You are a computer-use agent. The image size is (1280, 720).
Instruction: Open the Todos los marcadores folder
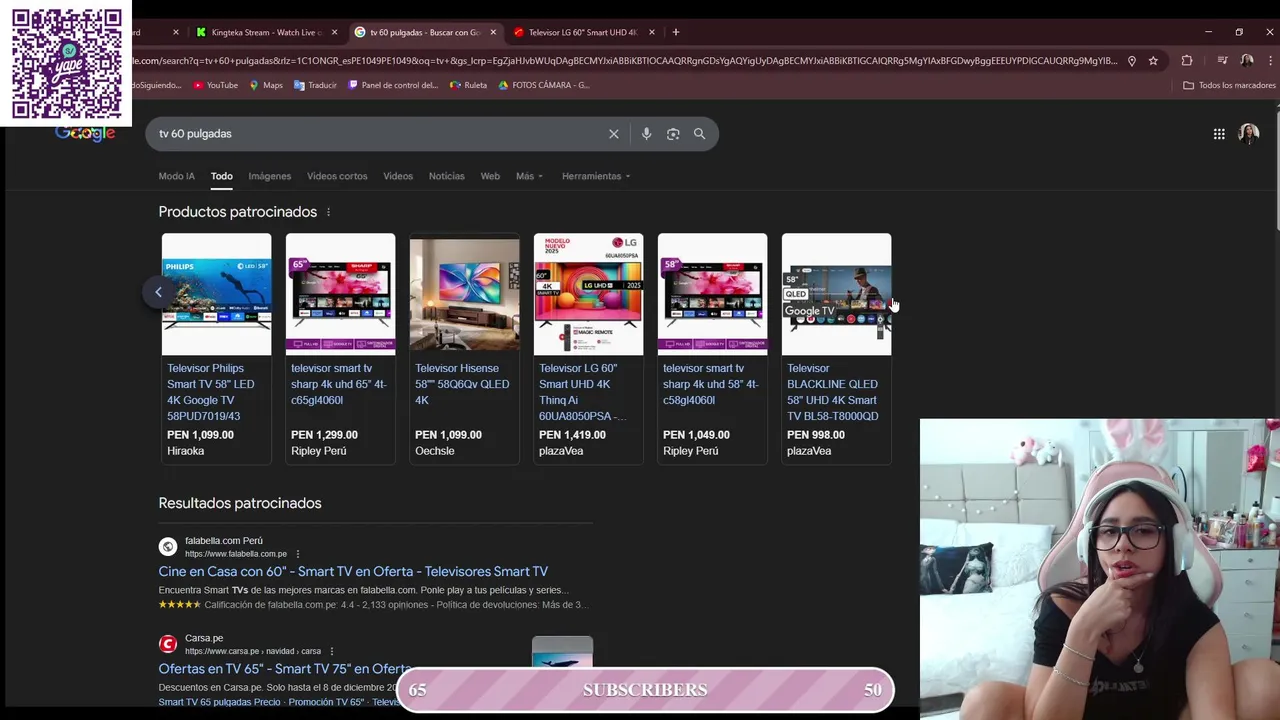(1229, 85)
